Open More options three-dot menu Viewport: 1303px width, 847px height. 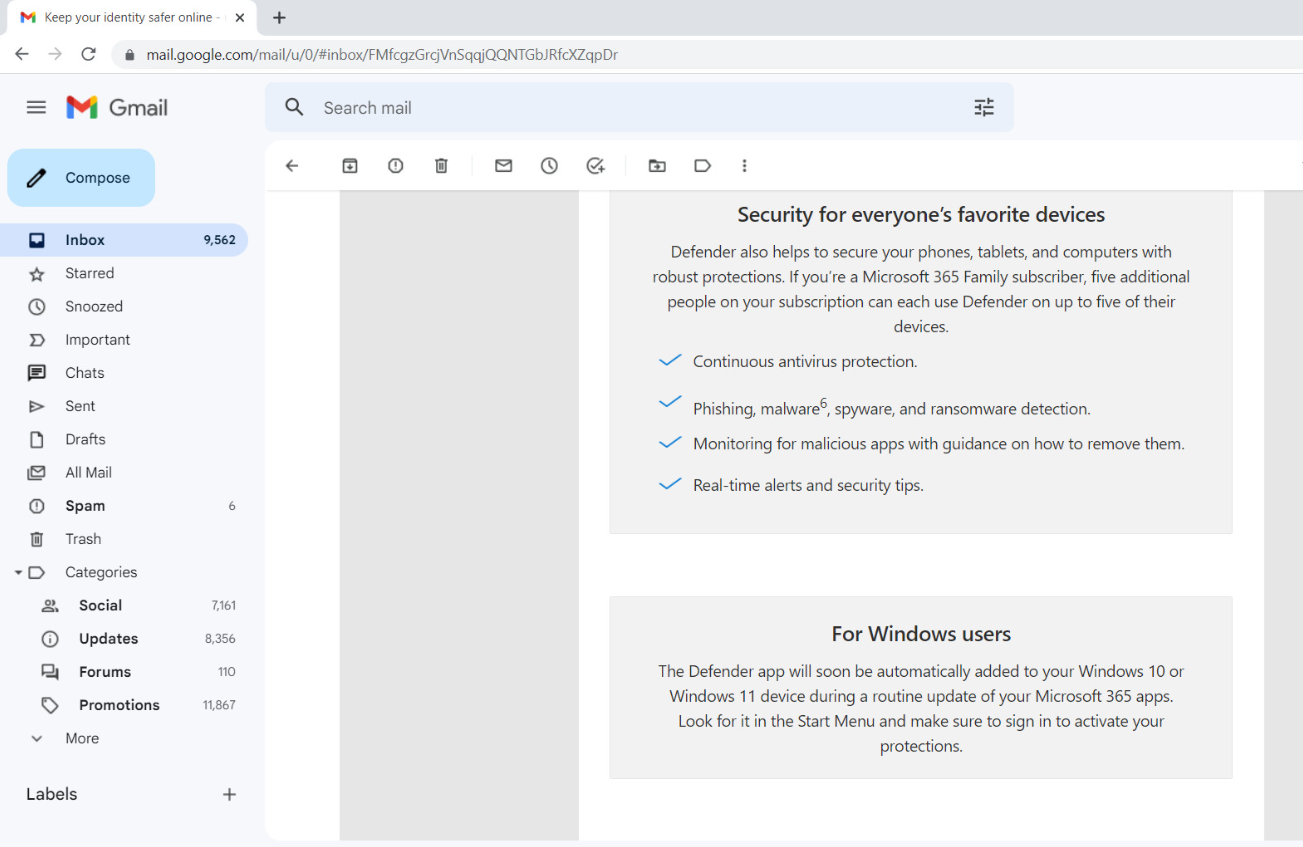pos(744,166)
